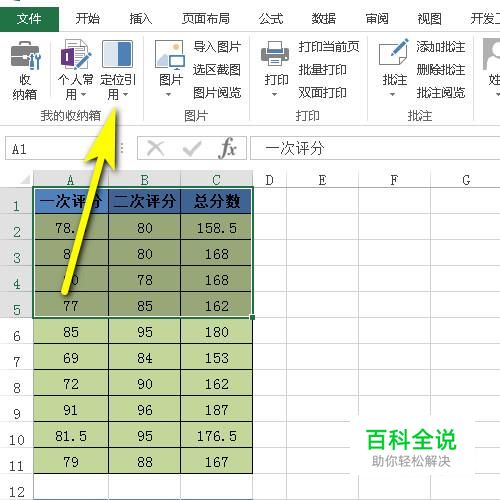Click 打印当前页 button
Image resolution: width=500 pixels, height=500 pixels.
(x=329, y=47)
